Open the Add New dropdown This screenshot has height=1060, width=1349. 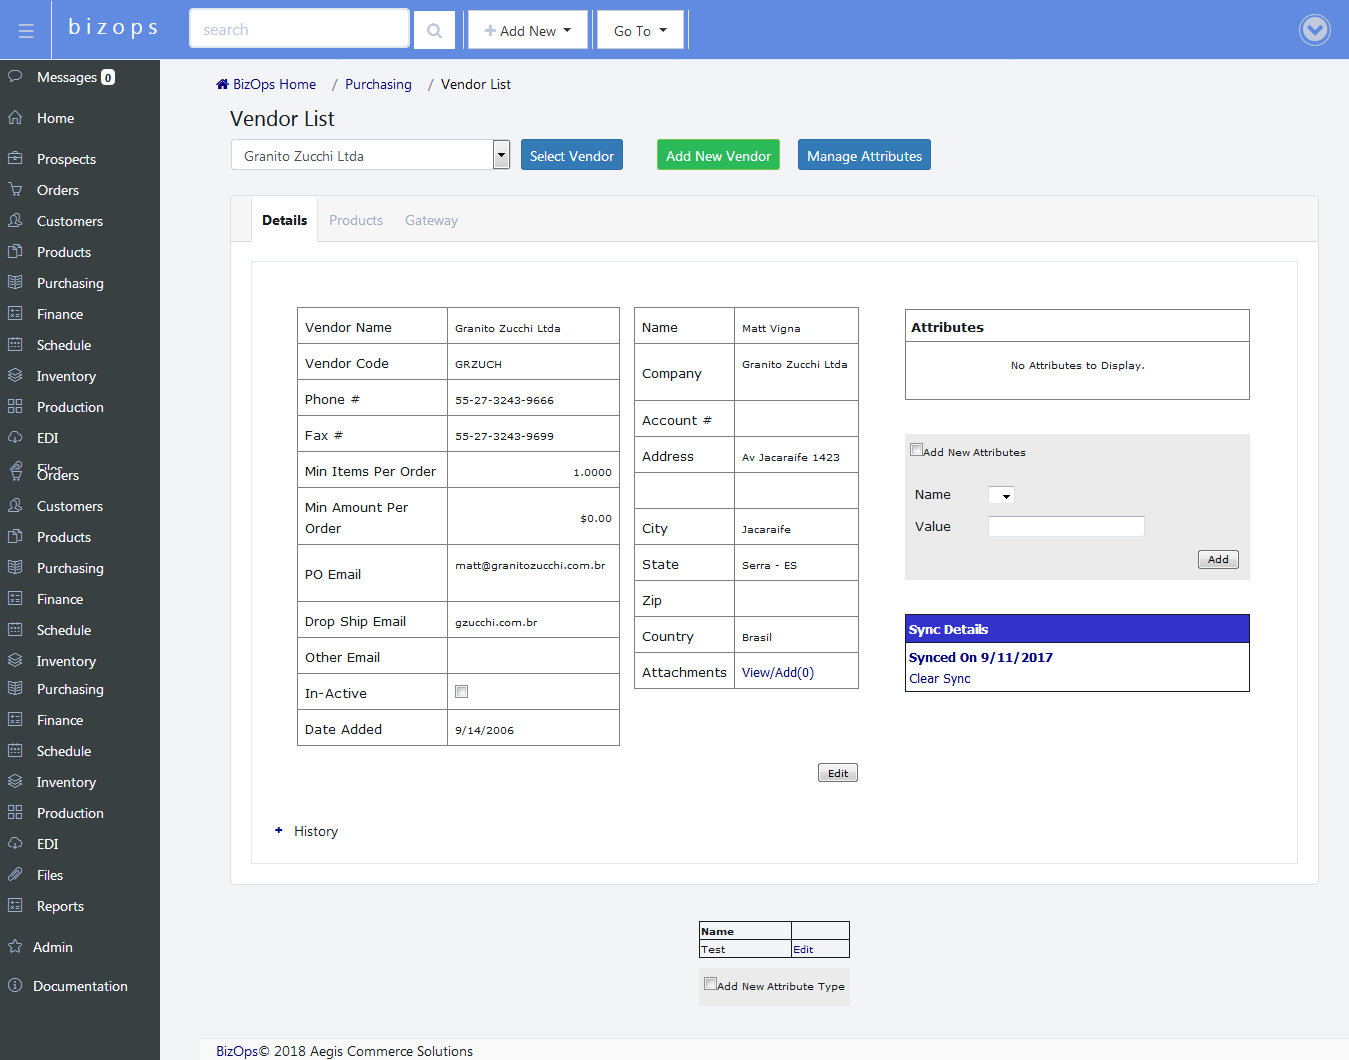coord(527,31)
